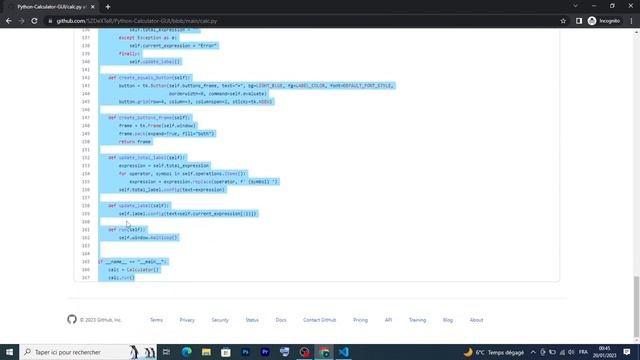Open a new browser tab

point(108,7)
